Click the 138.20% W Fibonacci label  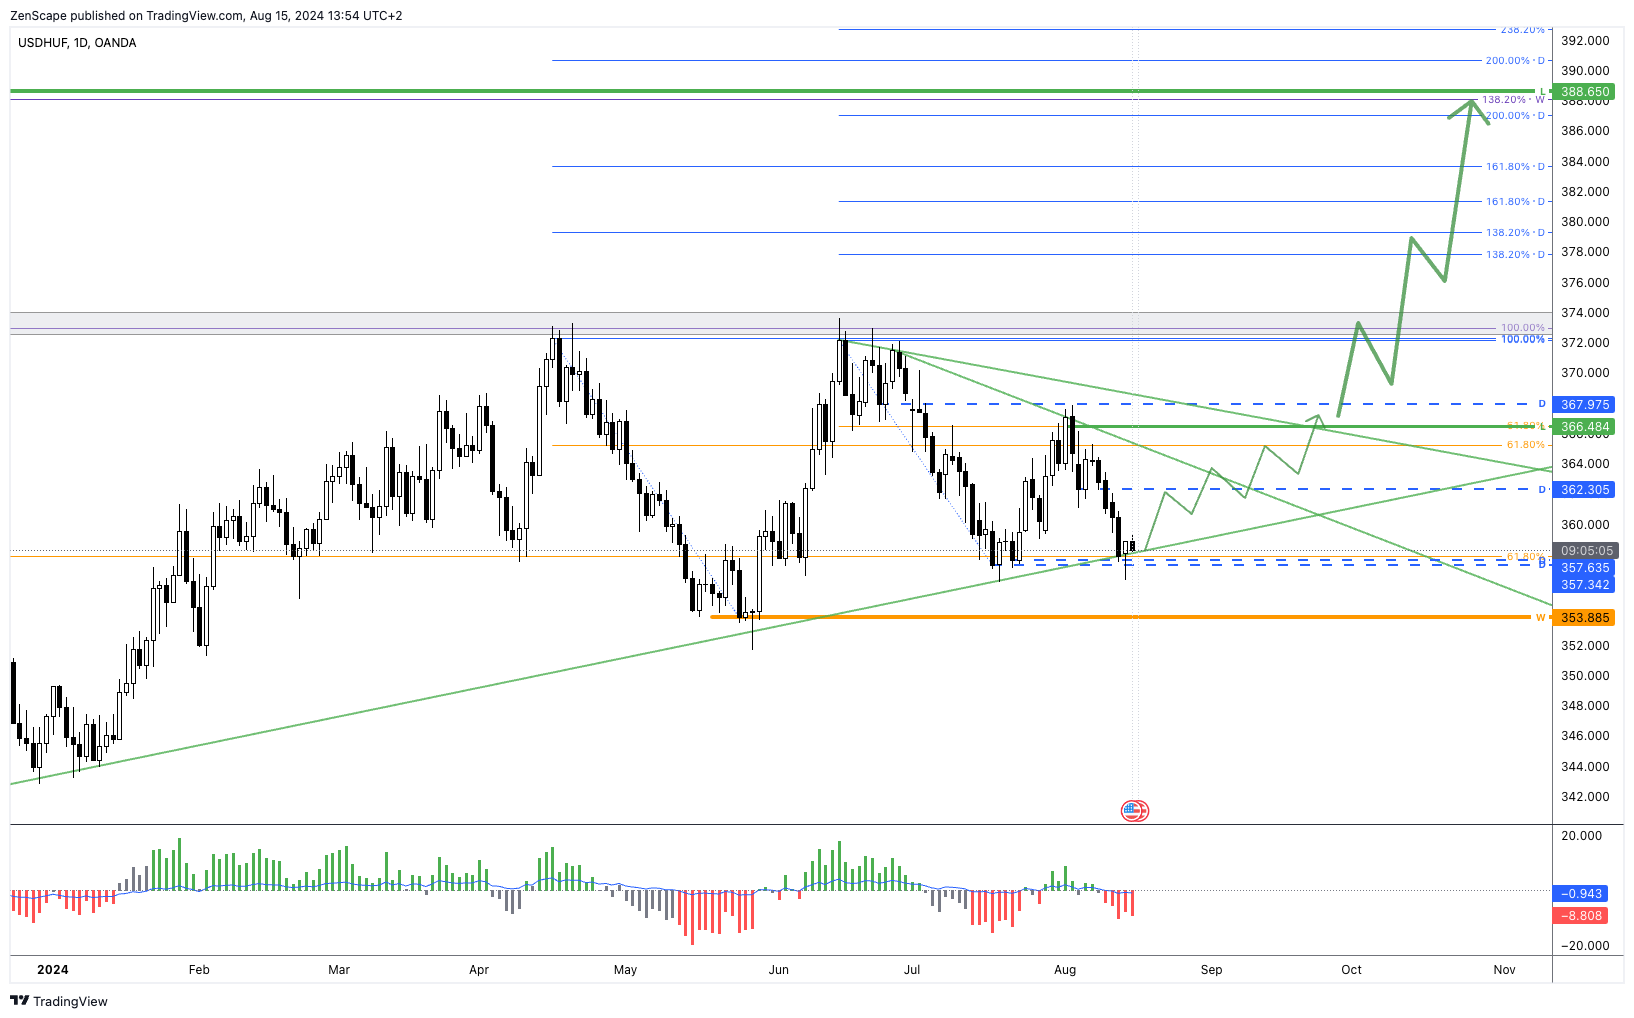point(1513,100)
